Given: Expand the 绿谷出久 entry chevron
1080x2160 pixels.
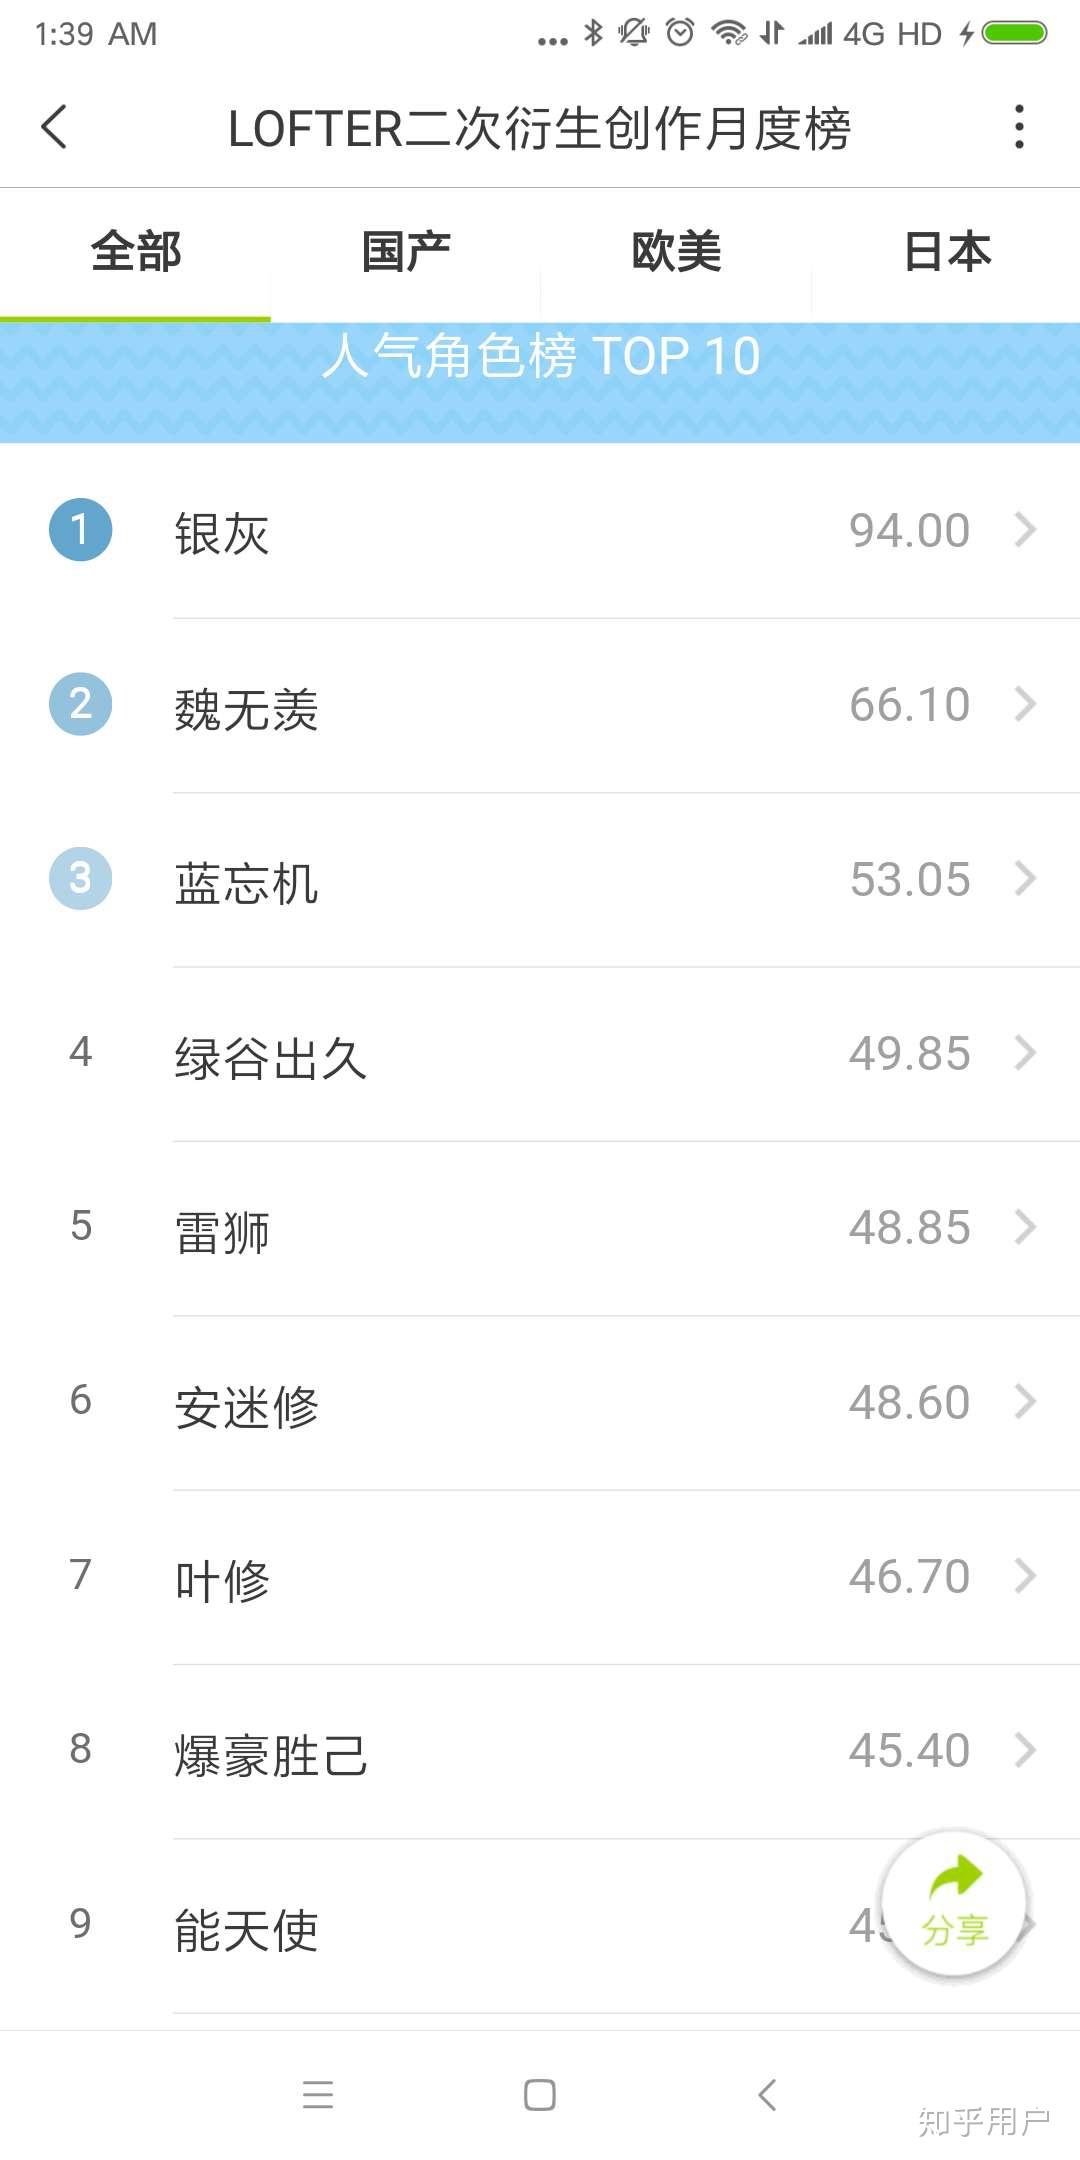Looking at the screenshot, I should (x=1025, y=1052).
